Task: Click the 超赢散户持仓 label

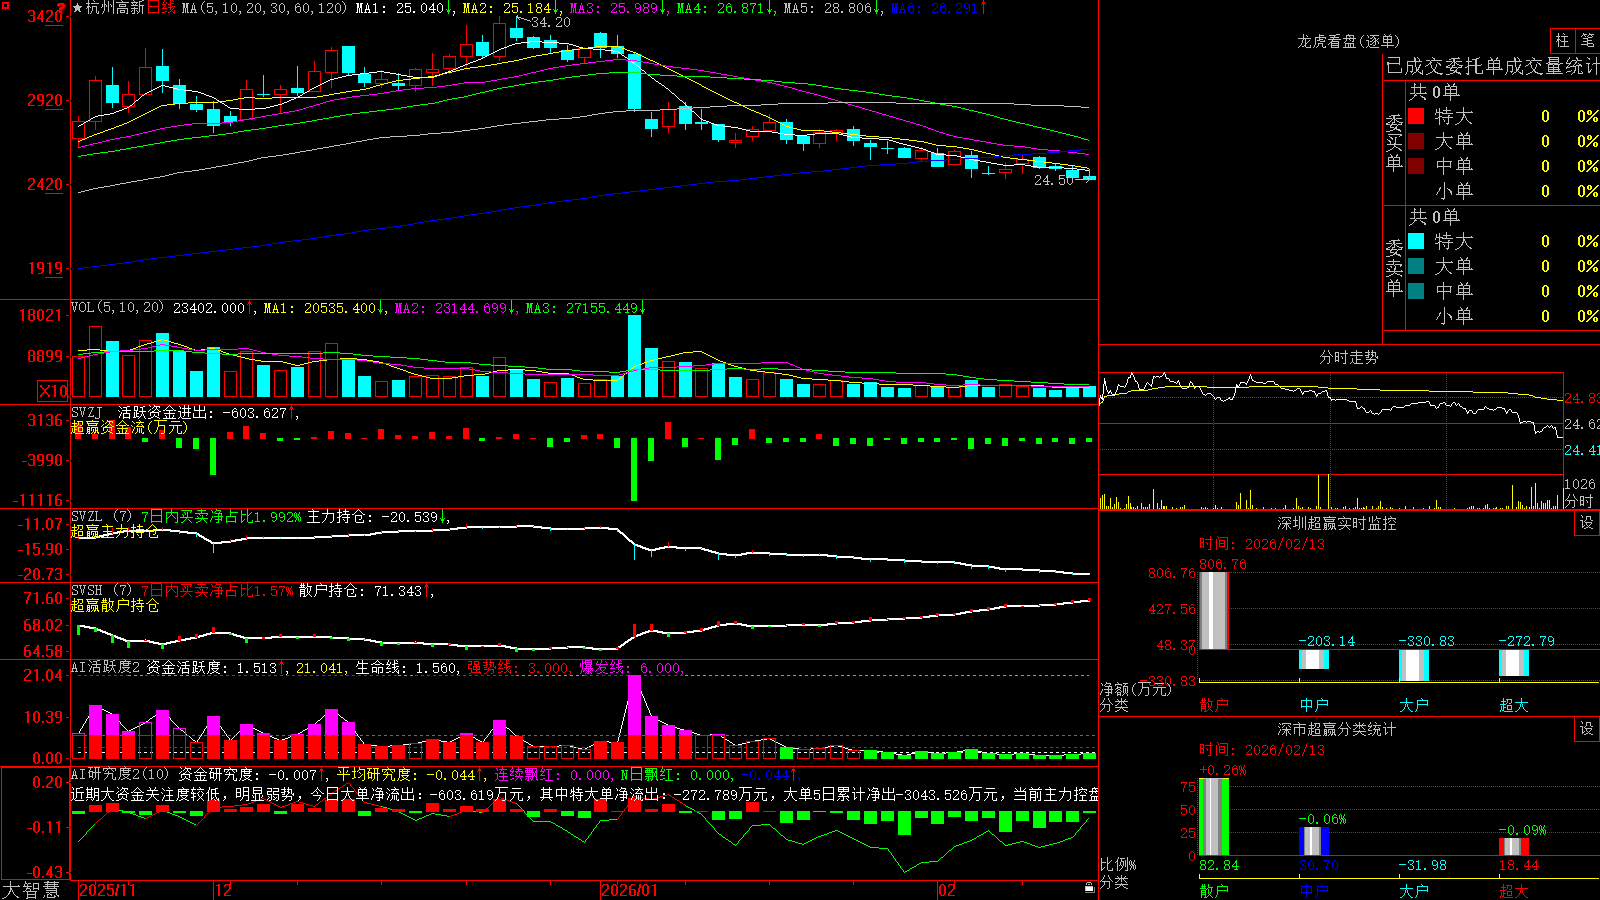Action: click(x=115, y=605)
